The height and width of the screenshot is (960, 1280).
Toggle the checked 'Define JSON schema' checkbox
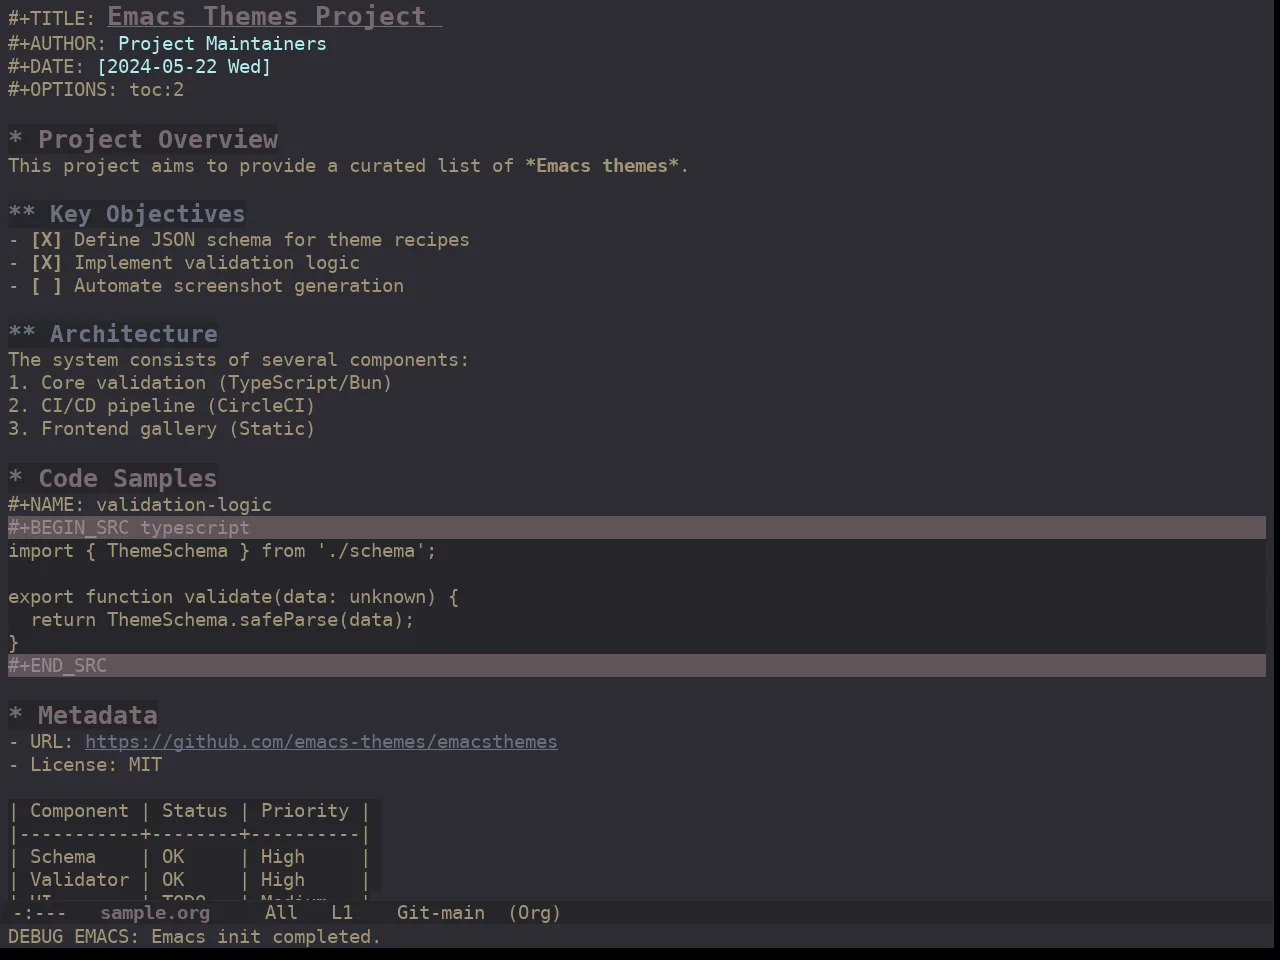[46, 240]
